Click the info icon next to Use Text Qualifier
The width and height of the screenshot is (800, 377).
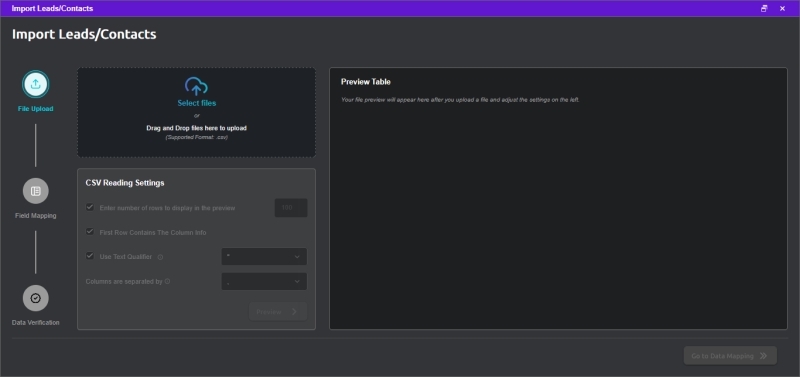point(160,257)
